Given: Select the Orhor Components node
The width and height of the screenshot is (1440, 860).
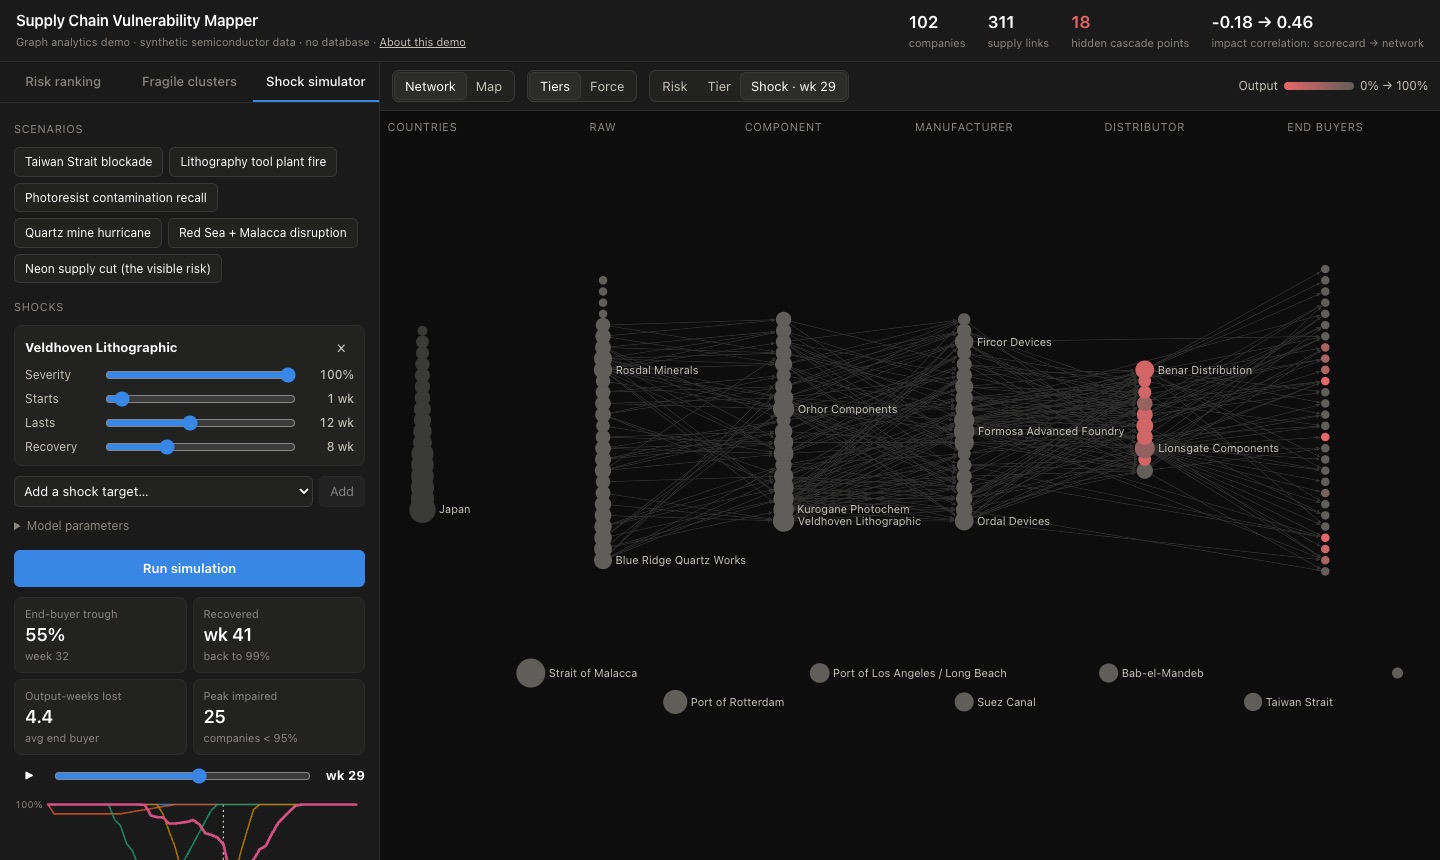Looking at the screenshot, I should pyautogui.click(x=784, y=408).
